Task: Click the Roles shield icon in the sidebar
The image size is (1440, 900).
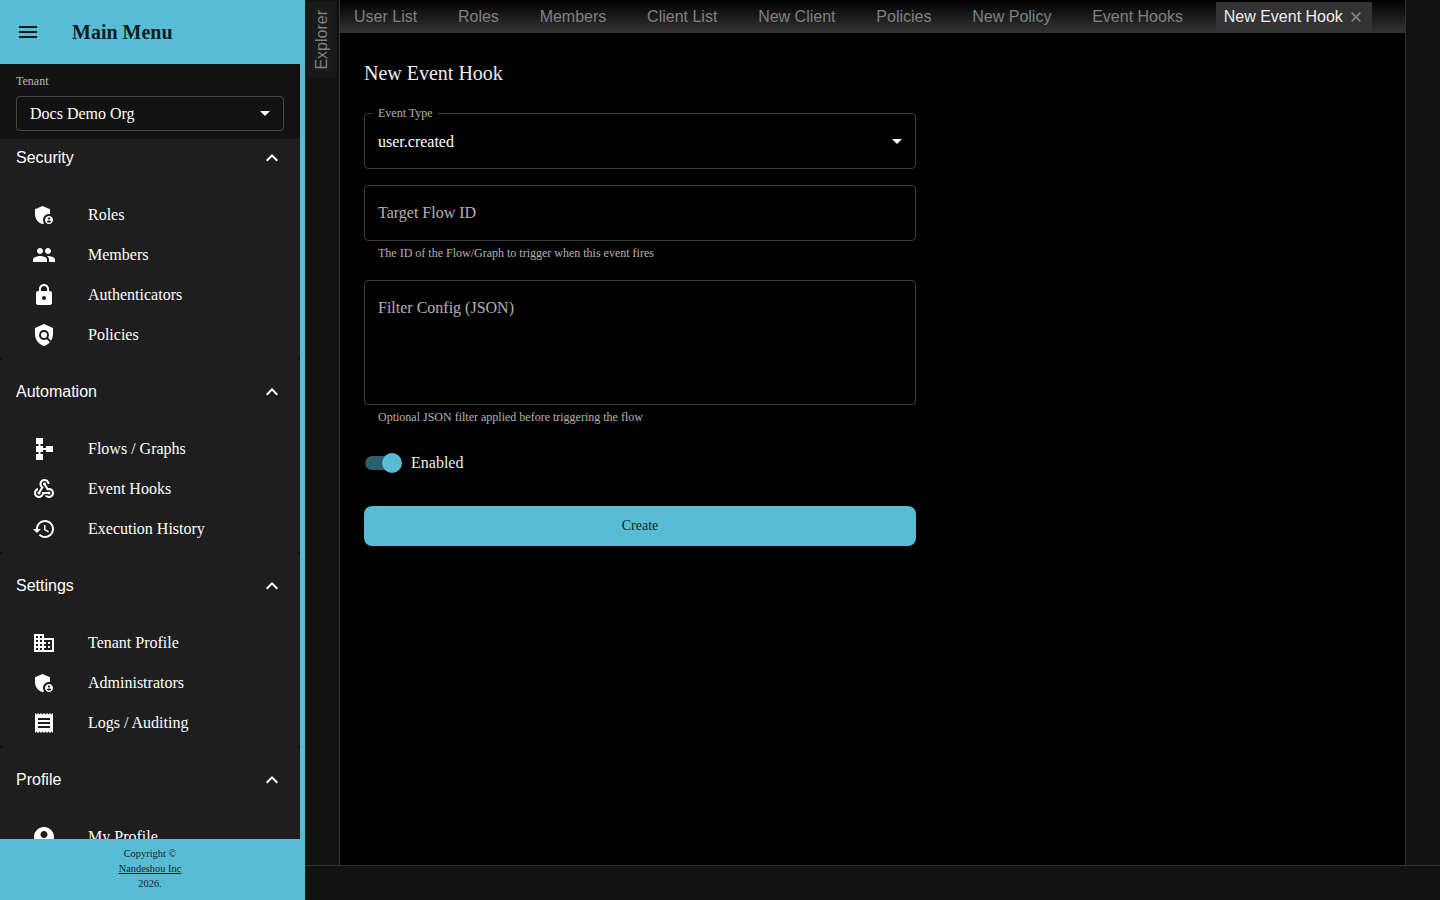Action: point(44,215)
